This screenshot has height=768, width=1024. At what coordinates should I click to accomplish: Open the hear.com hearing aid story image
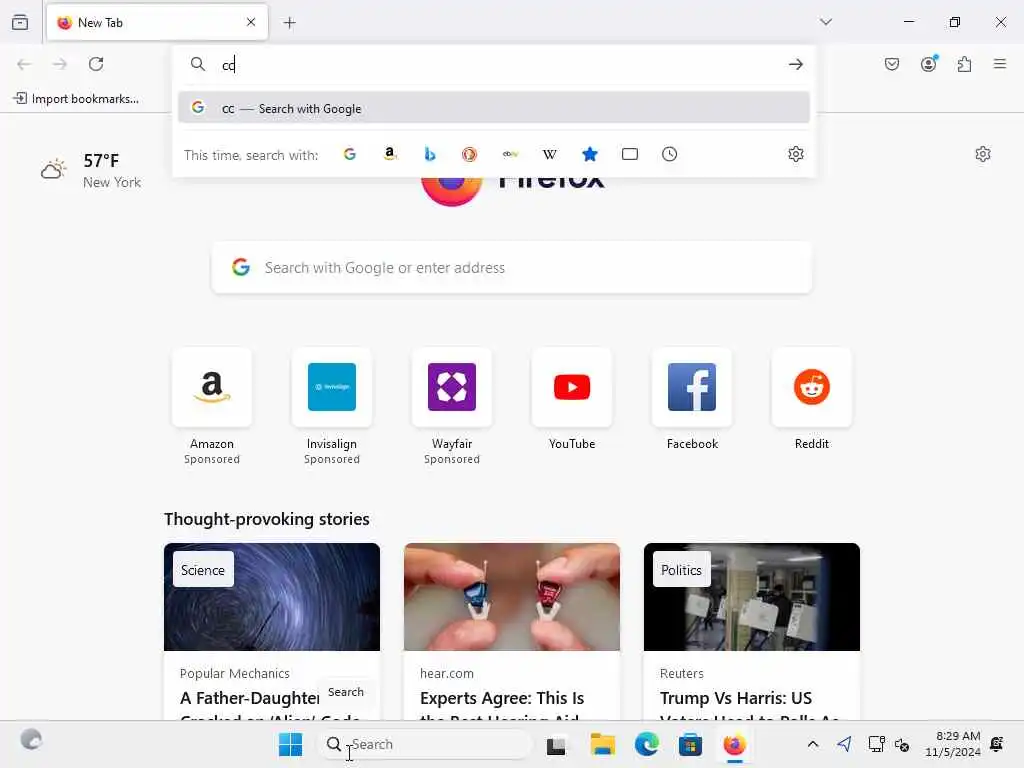coord(512,597)
